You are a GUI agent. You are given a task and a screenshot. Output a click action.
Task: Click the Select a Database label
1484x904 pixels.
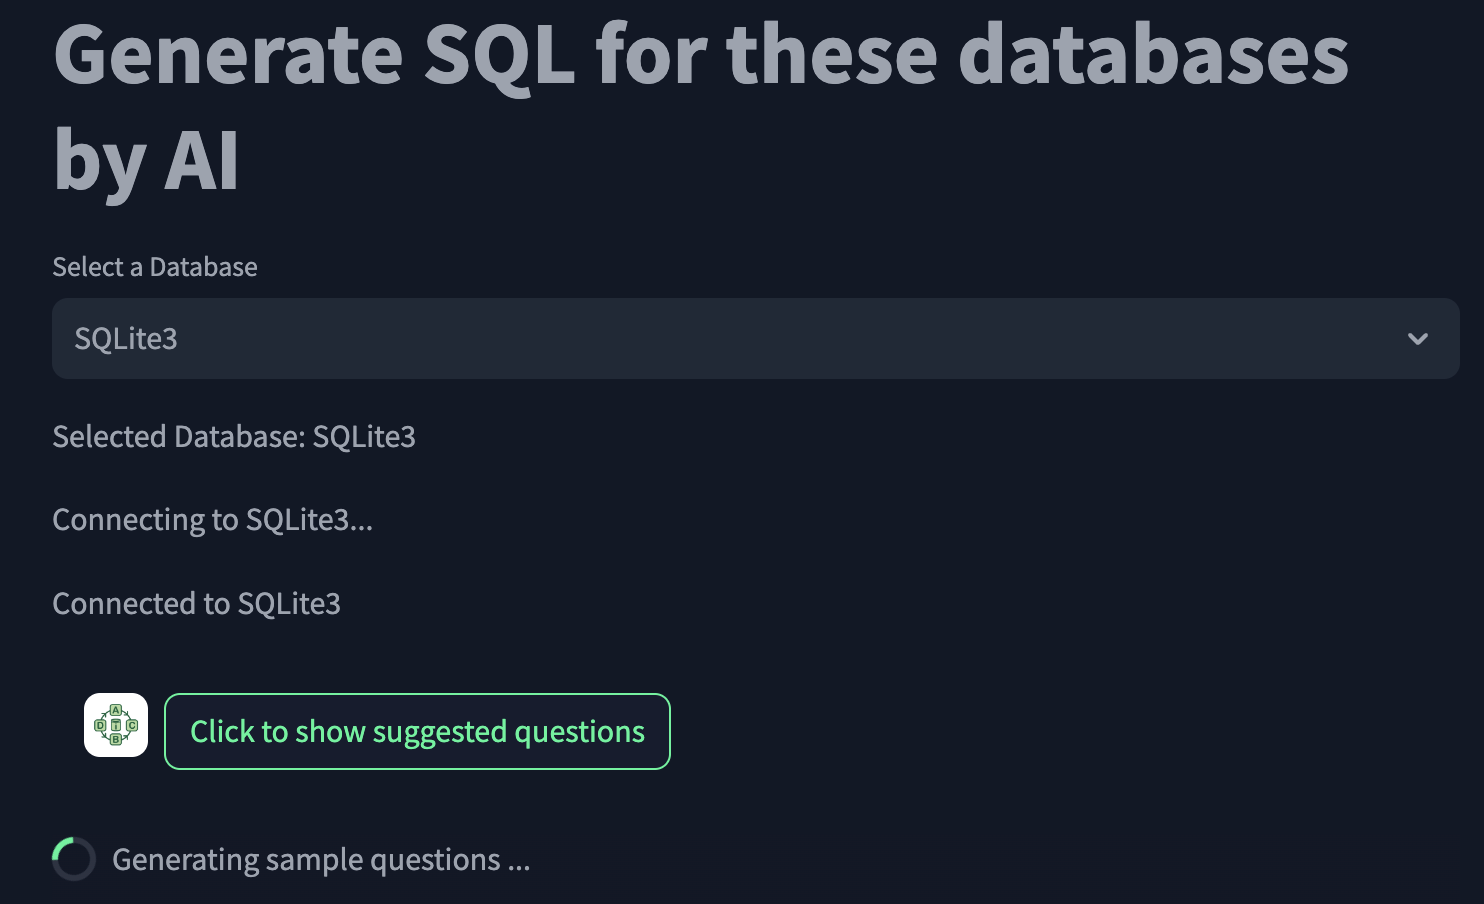(x=155, y=267)
